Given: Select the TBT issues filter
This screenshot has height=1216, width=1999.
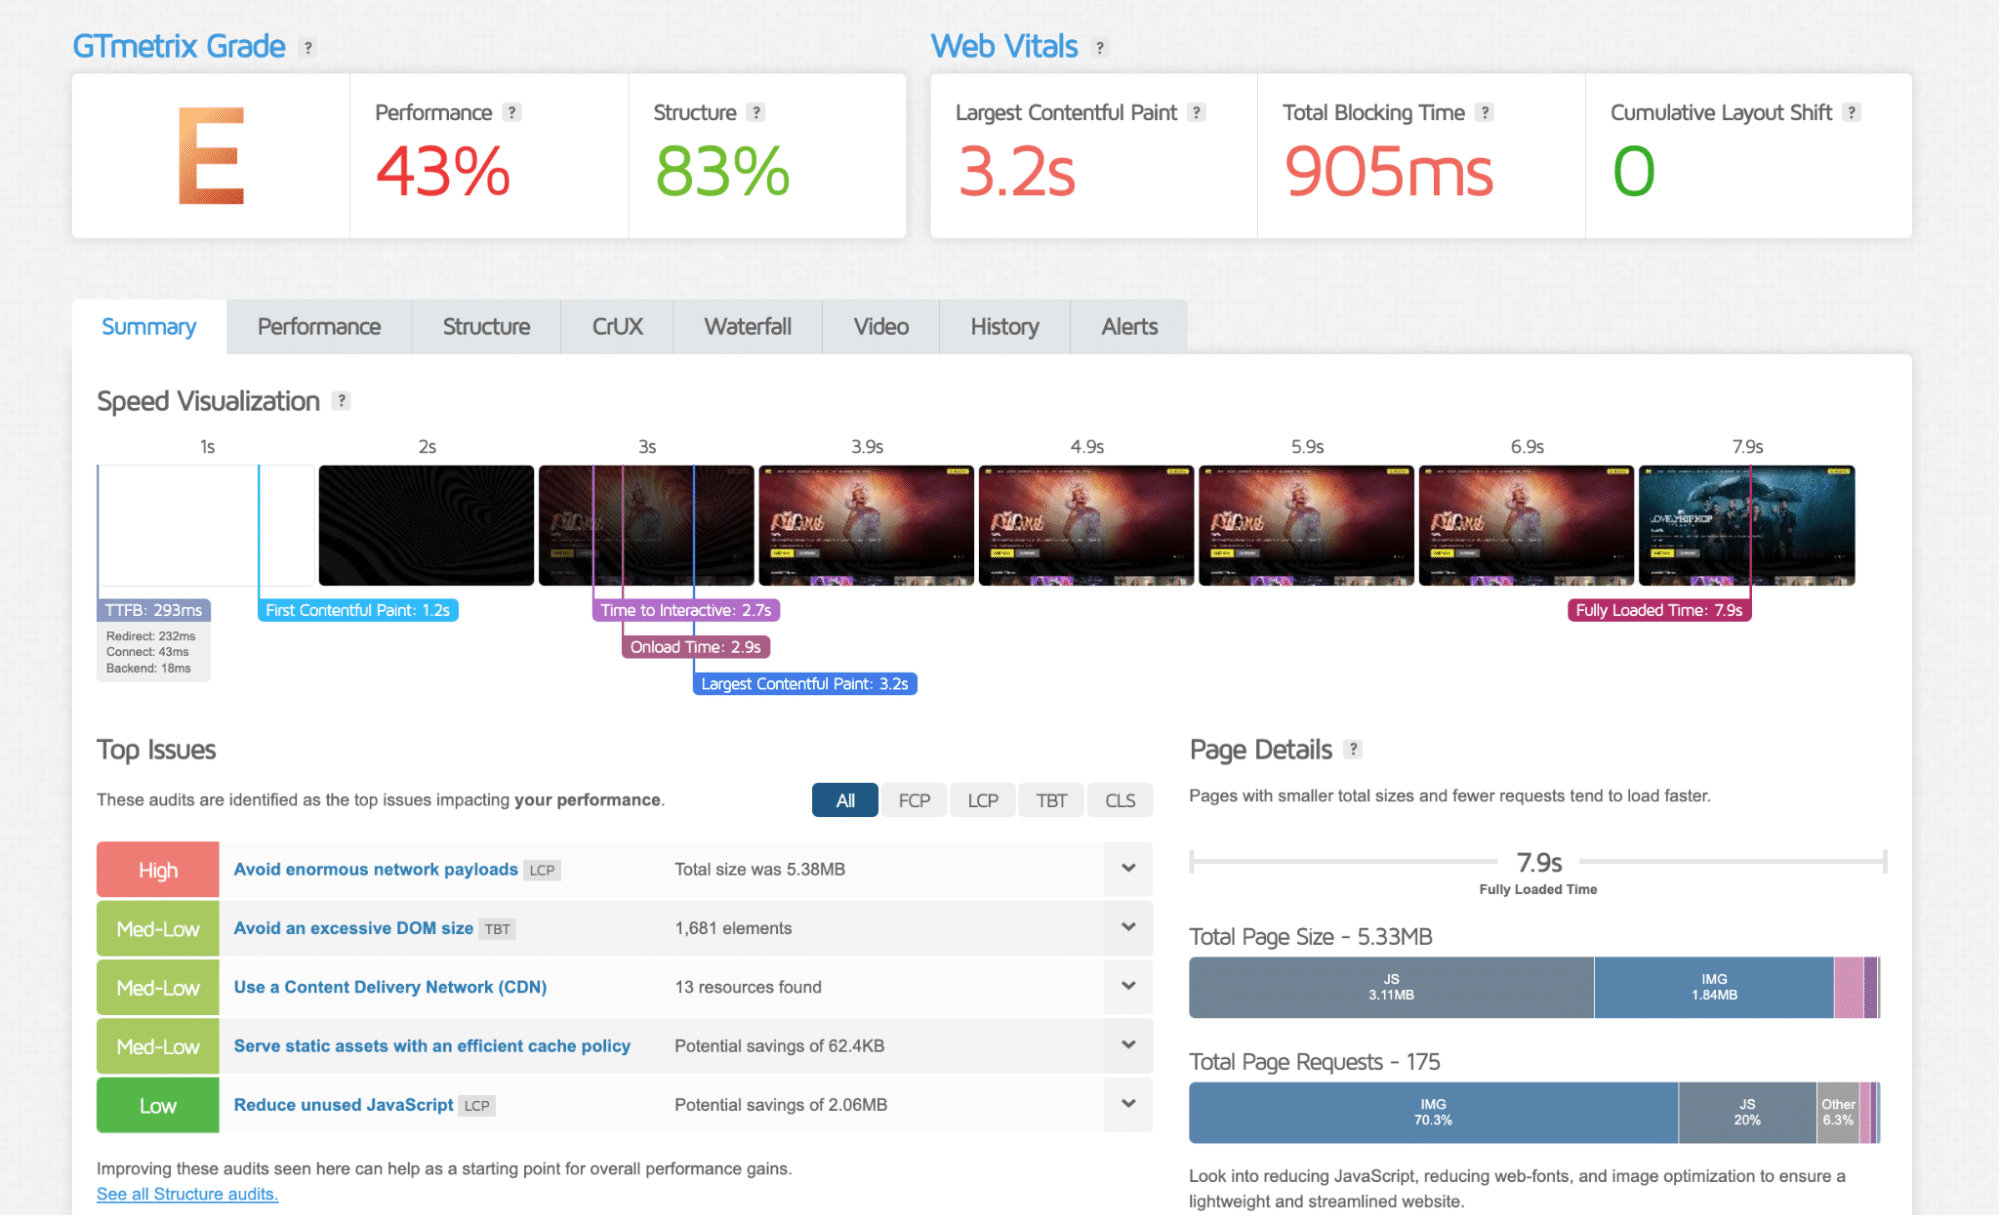Looking at the screenshot, I should pyautogui.click(x=1050, y=800).
